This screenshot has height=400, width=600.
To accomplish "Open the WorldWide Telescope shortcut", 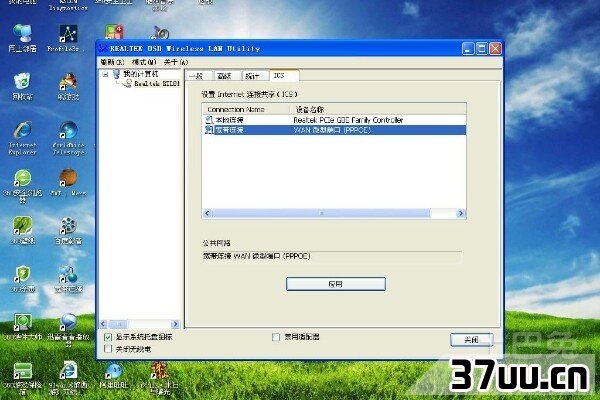I will coord(68,130).
